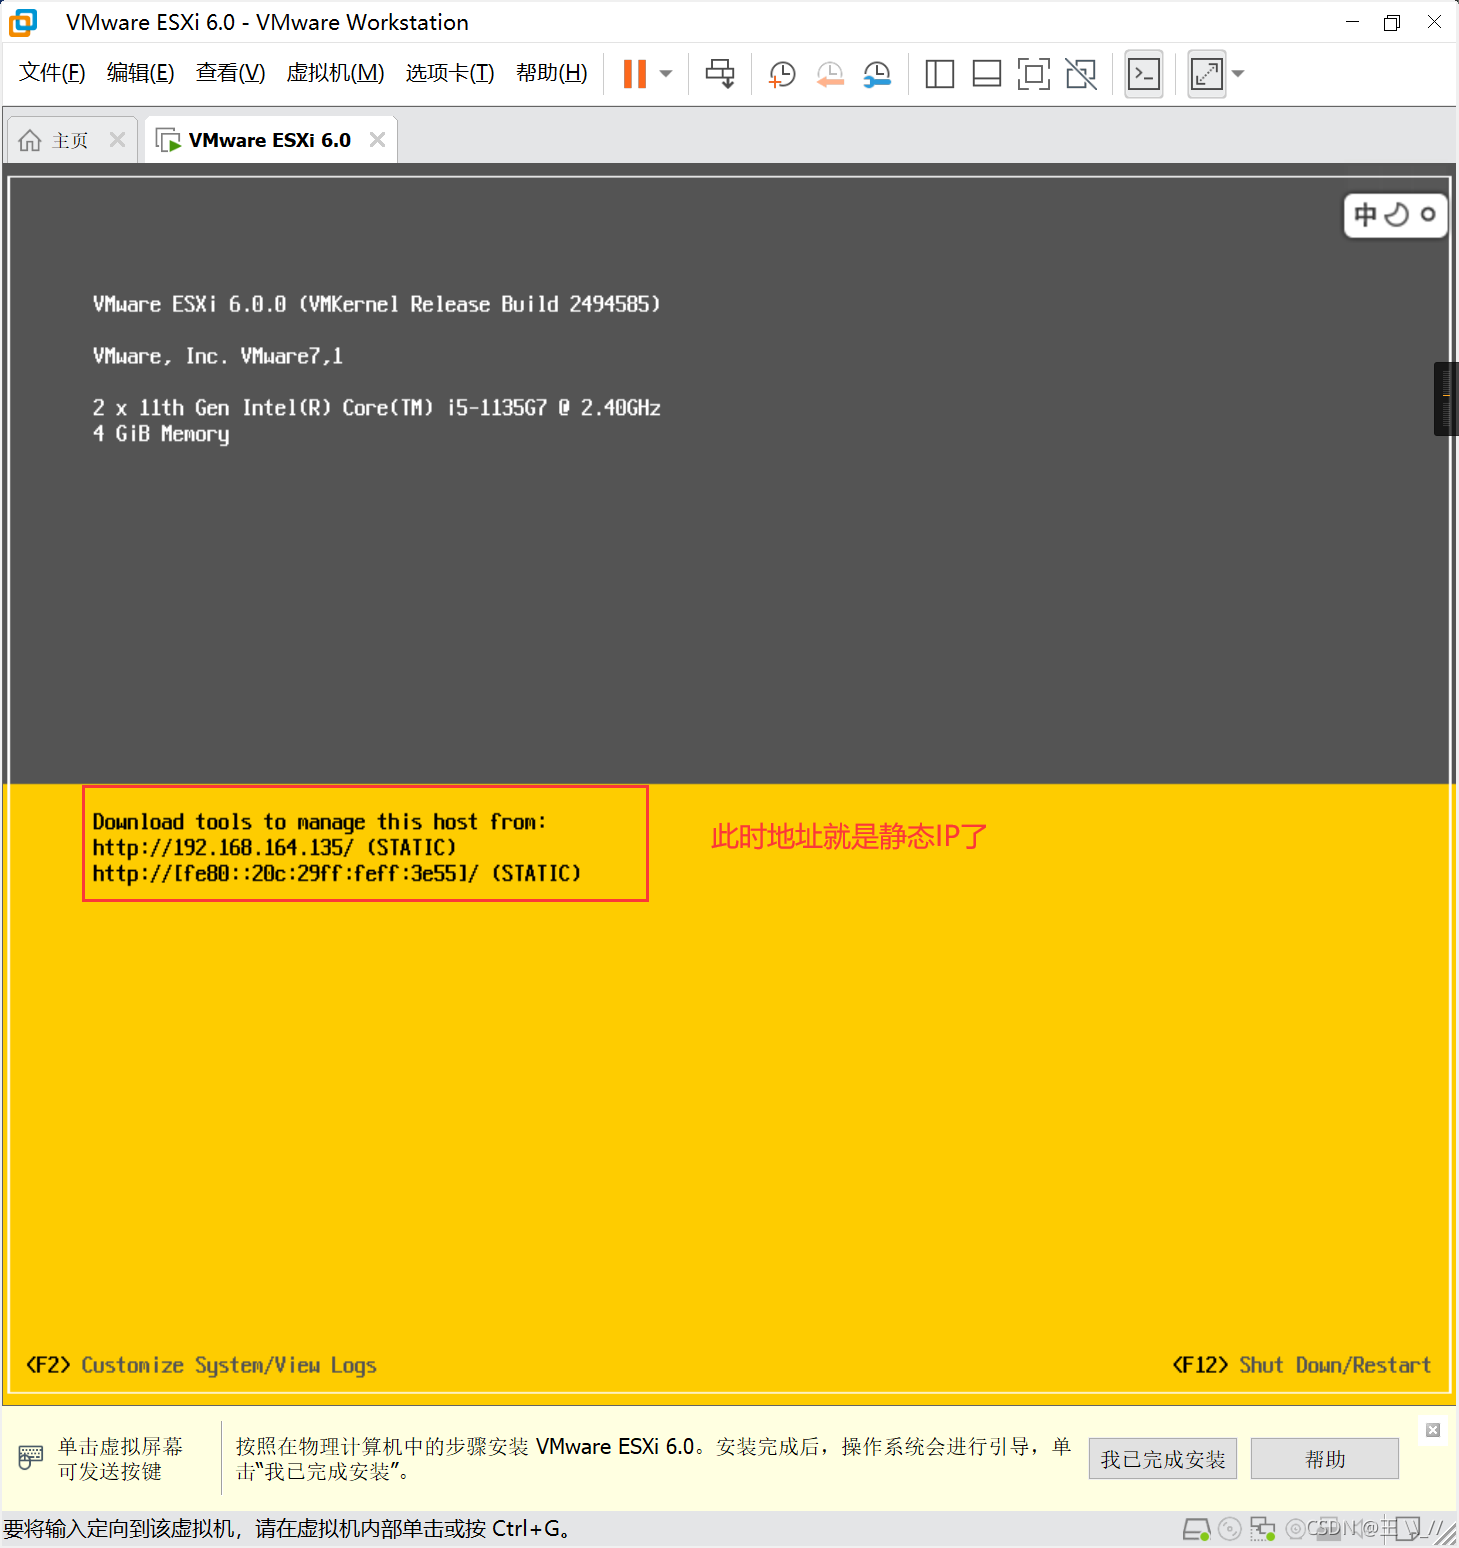
Task: Click the http://192.168.164.135/ address line
Action: tap(274, 848)
